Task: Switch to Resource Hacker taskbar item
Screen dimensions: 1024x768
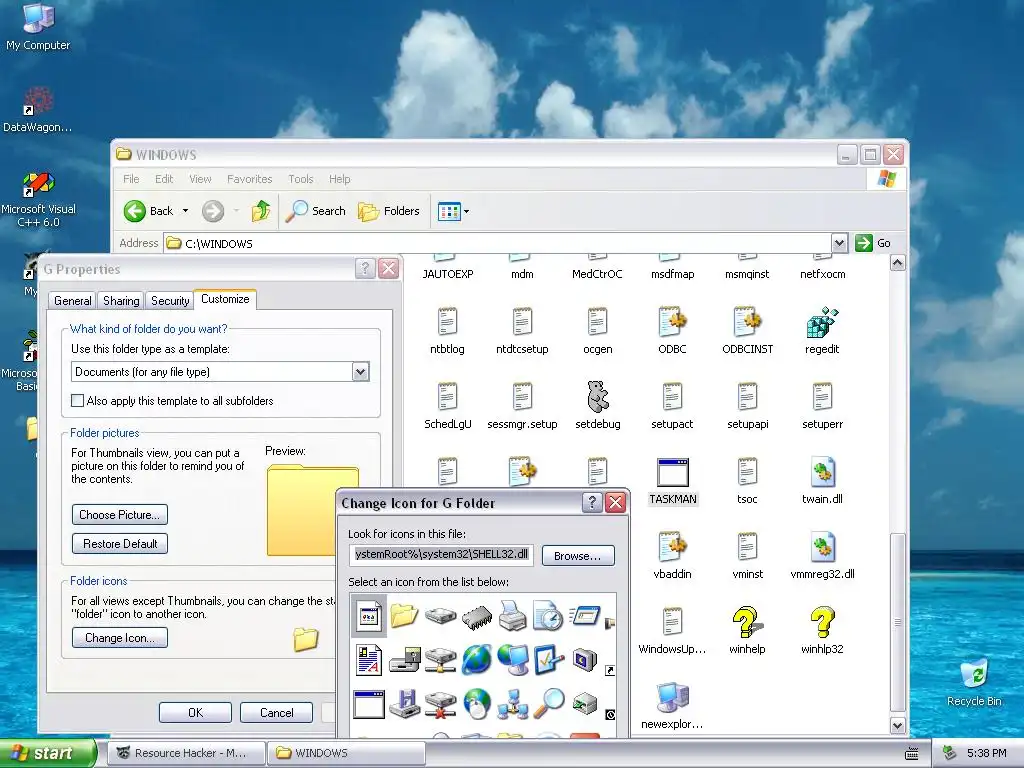Action: tap(186, 753)
